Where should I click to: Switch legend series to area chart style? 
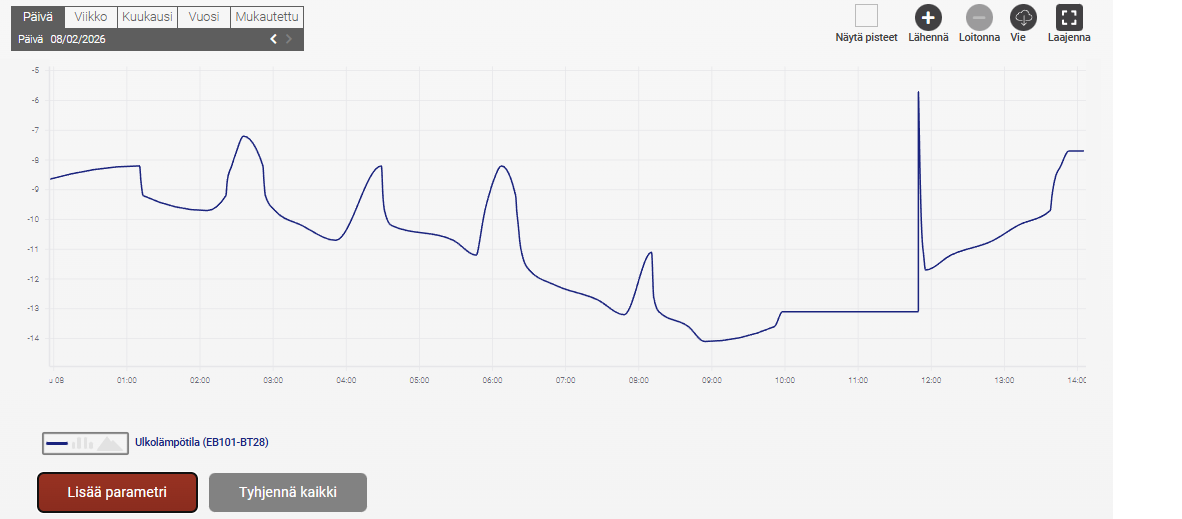(x=110, y=442)
